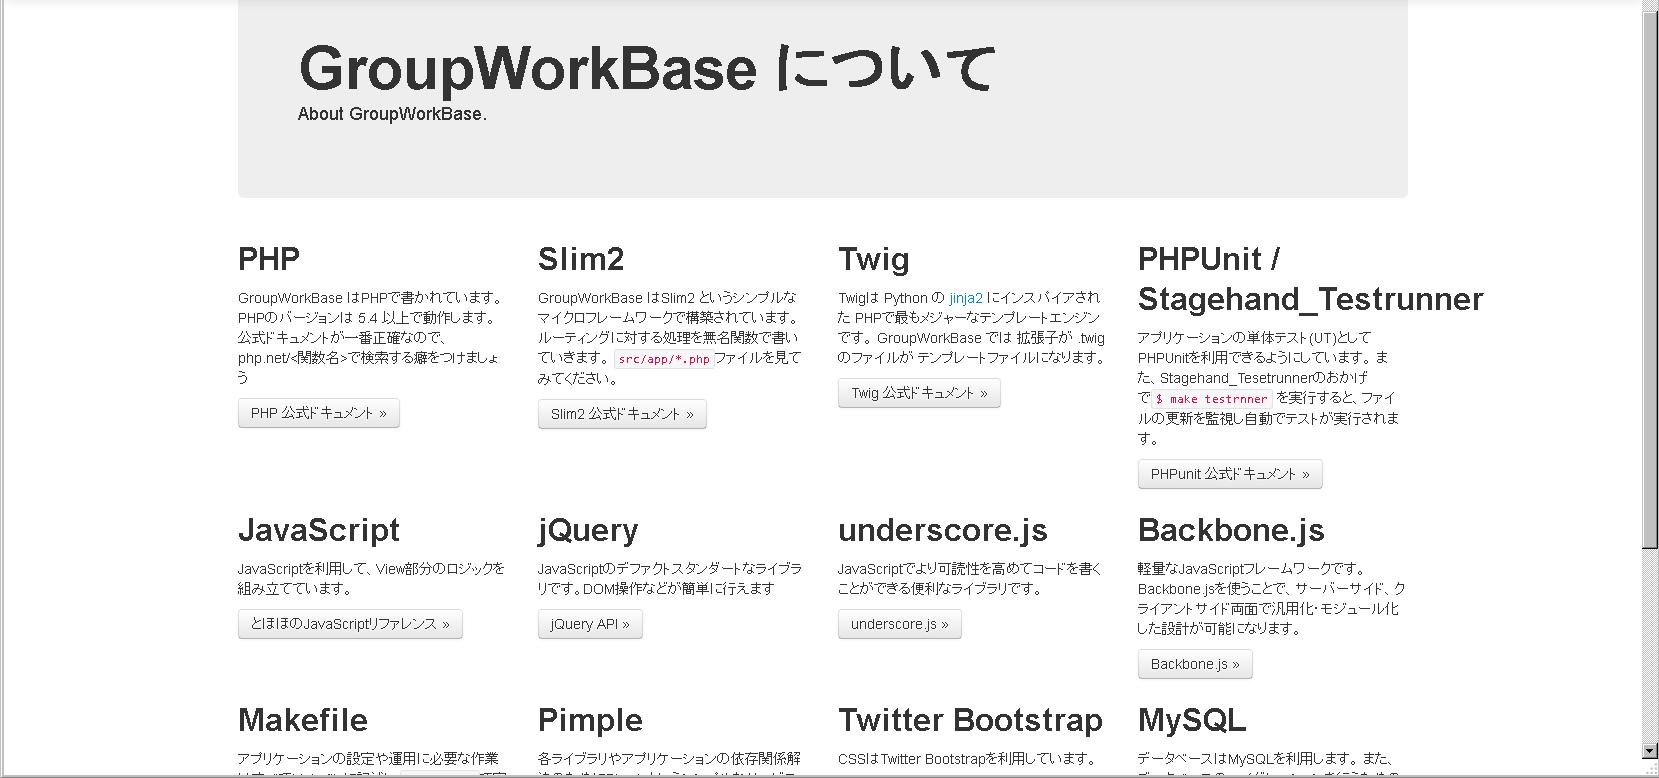Open the PHPunit 公式ドキュメント button
The height and width of the screenshot is (778, 1659).
pos(1230,474)
